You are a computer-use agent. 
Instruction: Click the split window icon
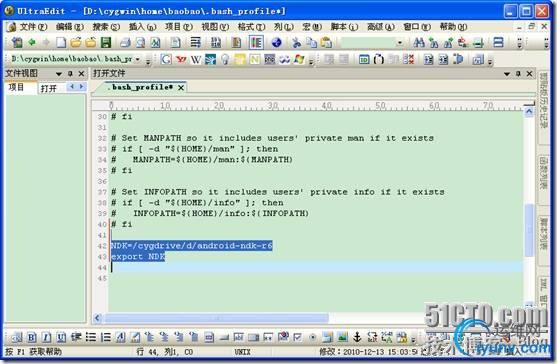click(498, 43)
